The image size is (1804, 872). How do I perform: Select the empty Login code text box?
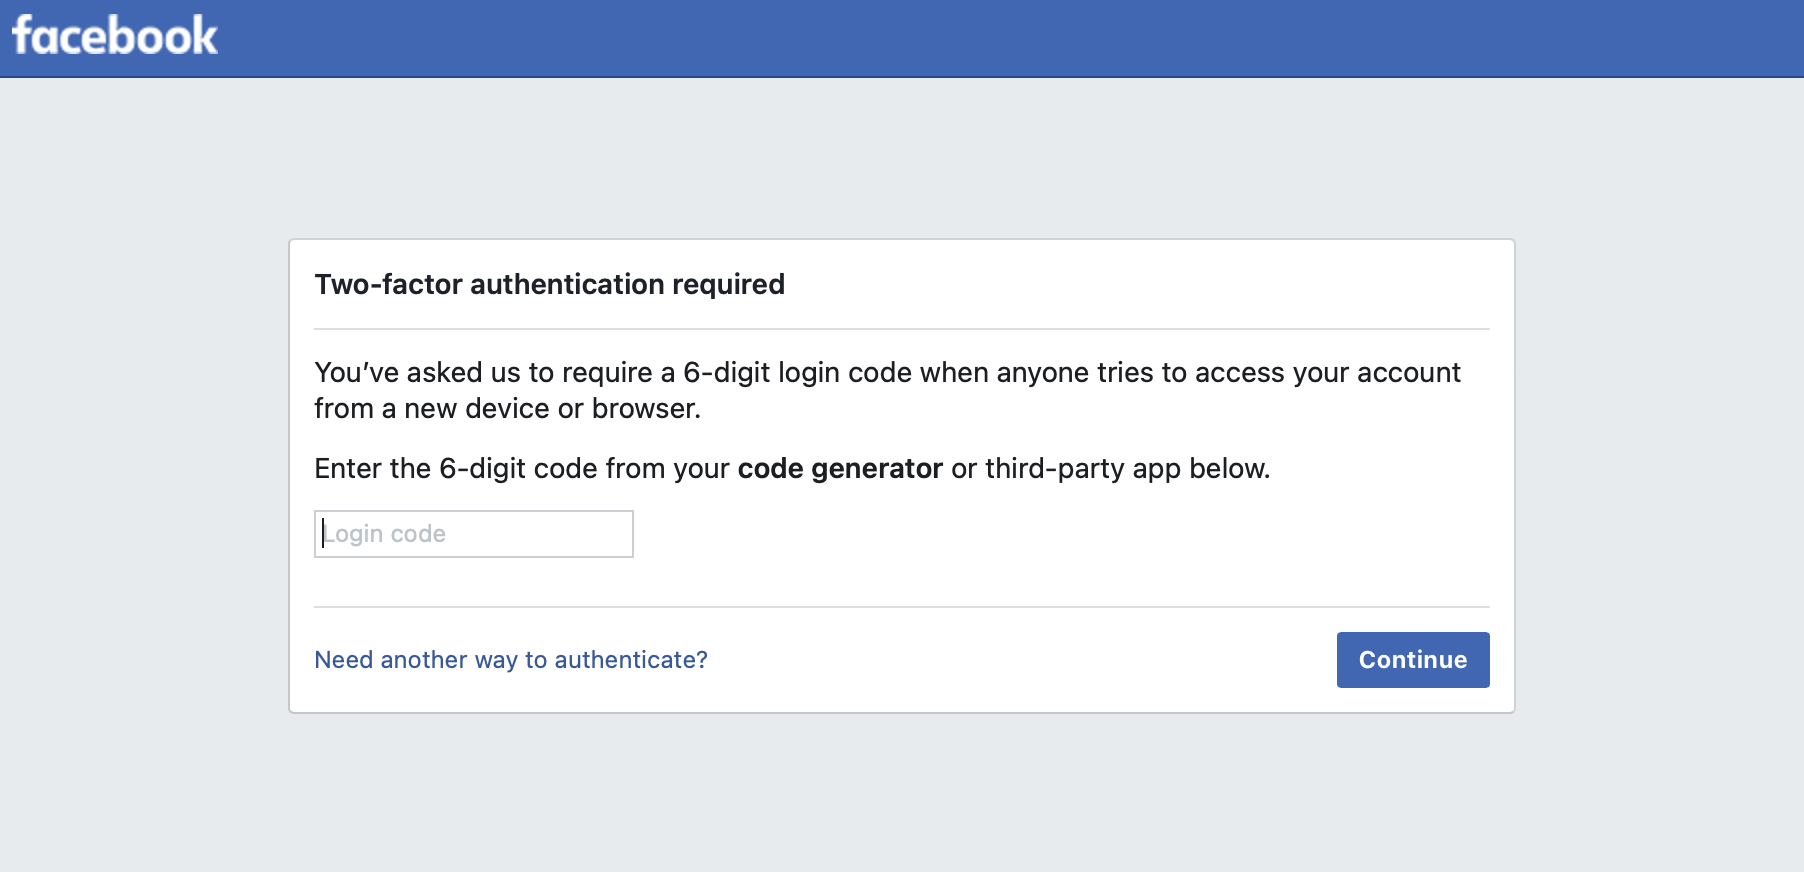[473, 533]
